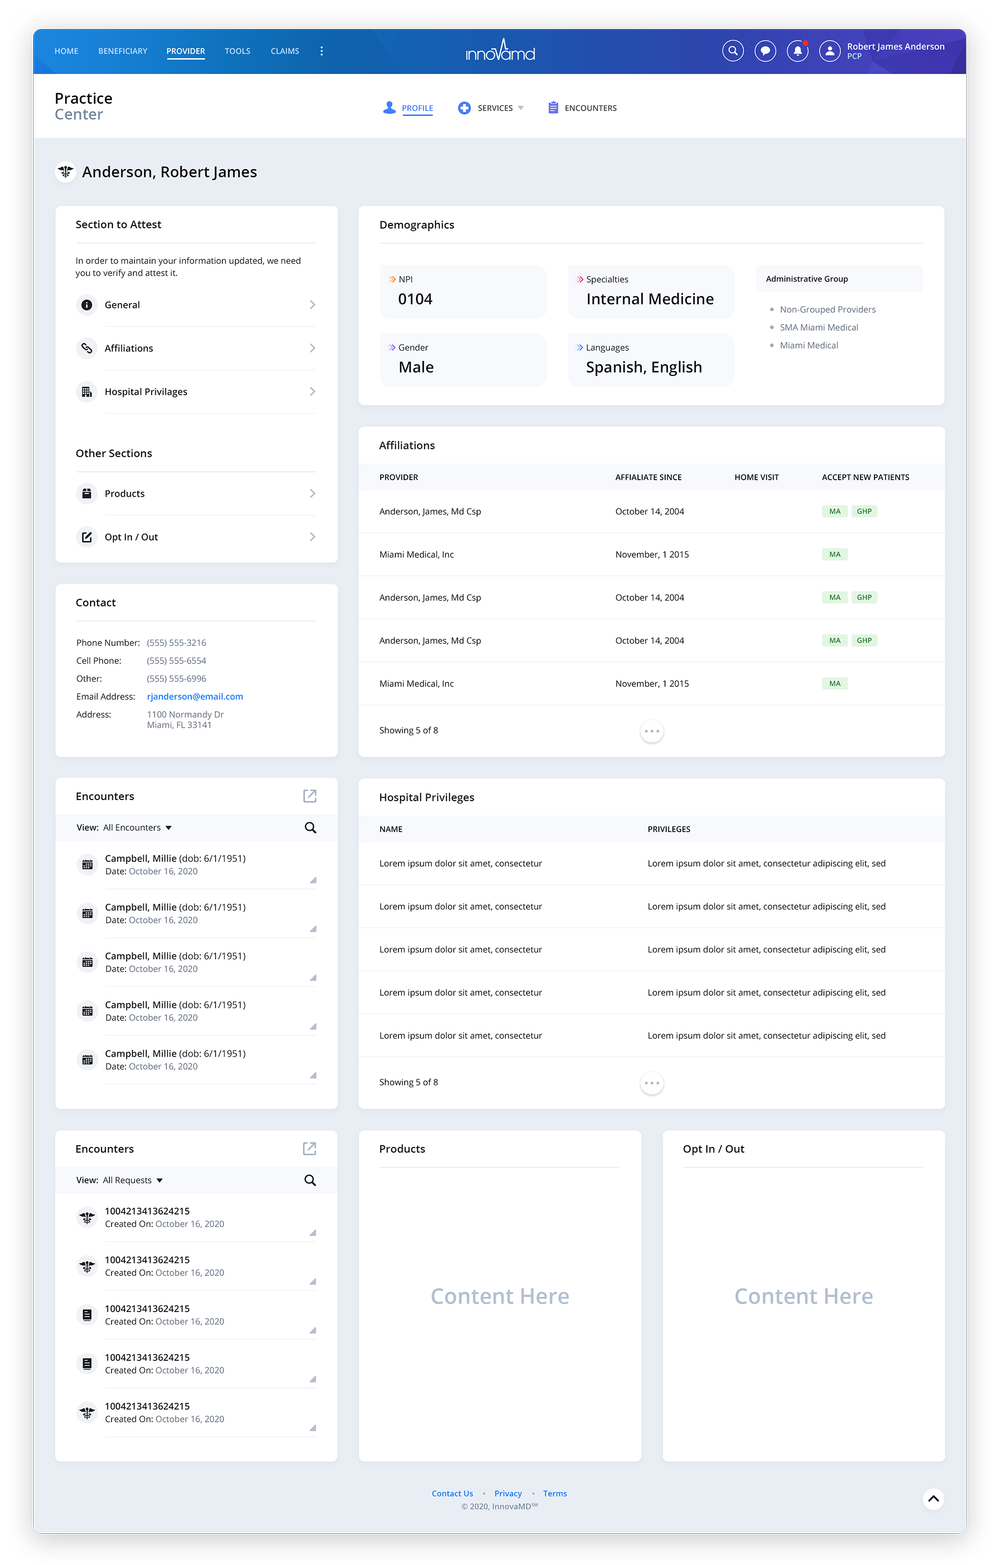The width and height of the screenshot is (1000, 1565).
Task: Open the external link icon on the Encounters panel
Action: [x=310, y=796]
